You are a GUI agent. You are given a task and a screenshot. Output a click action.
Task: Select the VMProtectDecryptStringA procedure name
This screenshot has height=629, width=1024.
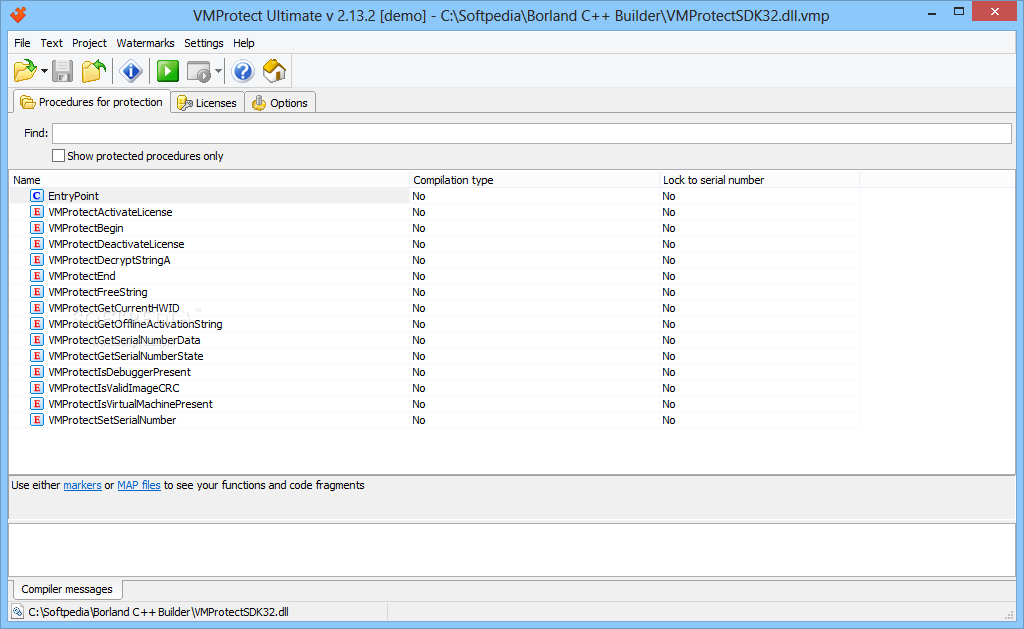coord(109,260)
